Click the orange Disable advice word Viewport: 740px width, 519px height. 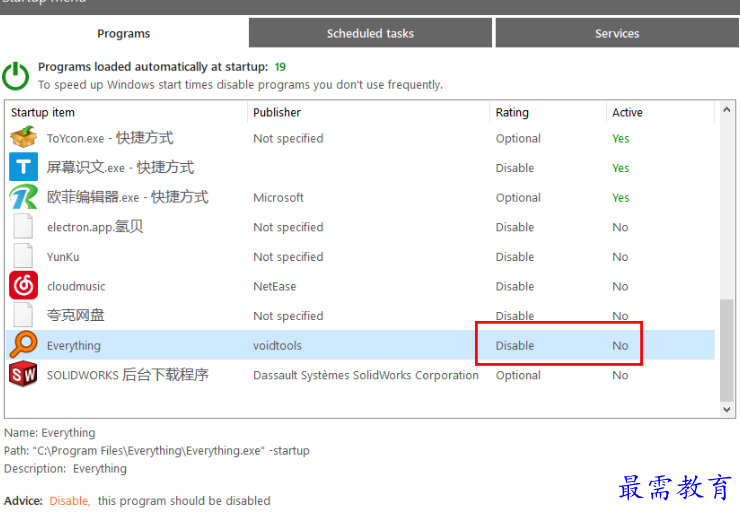point(69,501)
